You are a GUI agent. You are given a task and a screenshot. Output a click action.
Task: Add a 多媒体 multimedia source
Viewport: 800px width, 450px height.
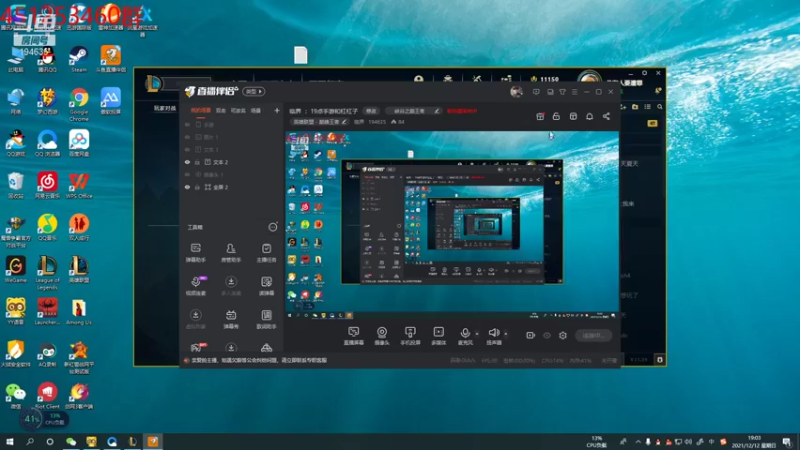click(x=438, y=336)
